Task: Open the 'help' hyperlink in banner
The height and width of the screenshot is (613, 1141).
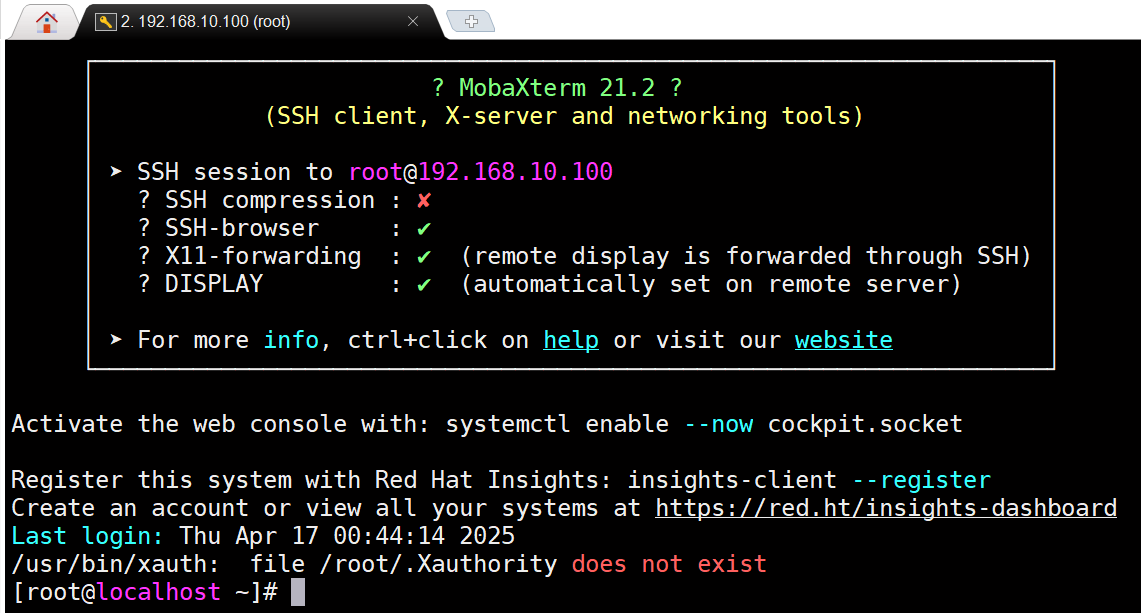Action: tap(571, 340)
